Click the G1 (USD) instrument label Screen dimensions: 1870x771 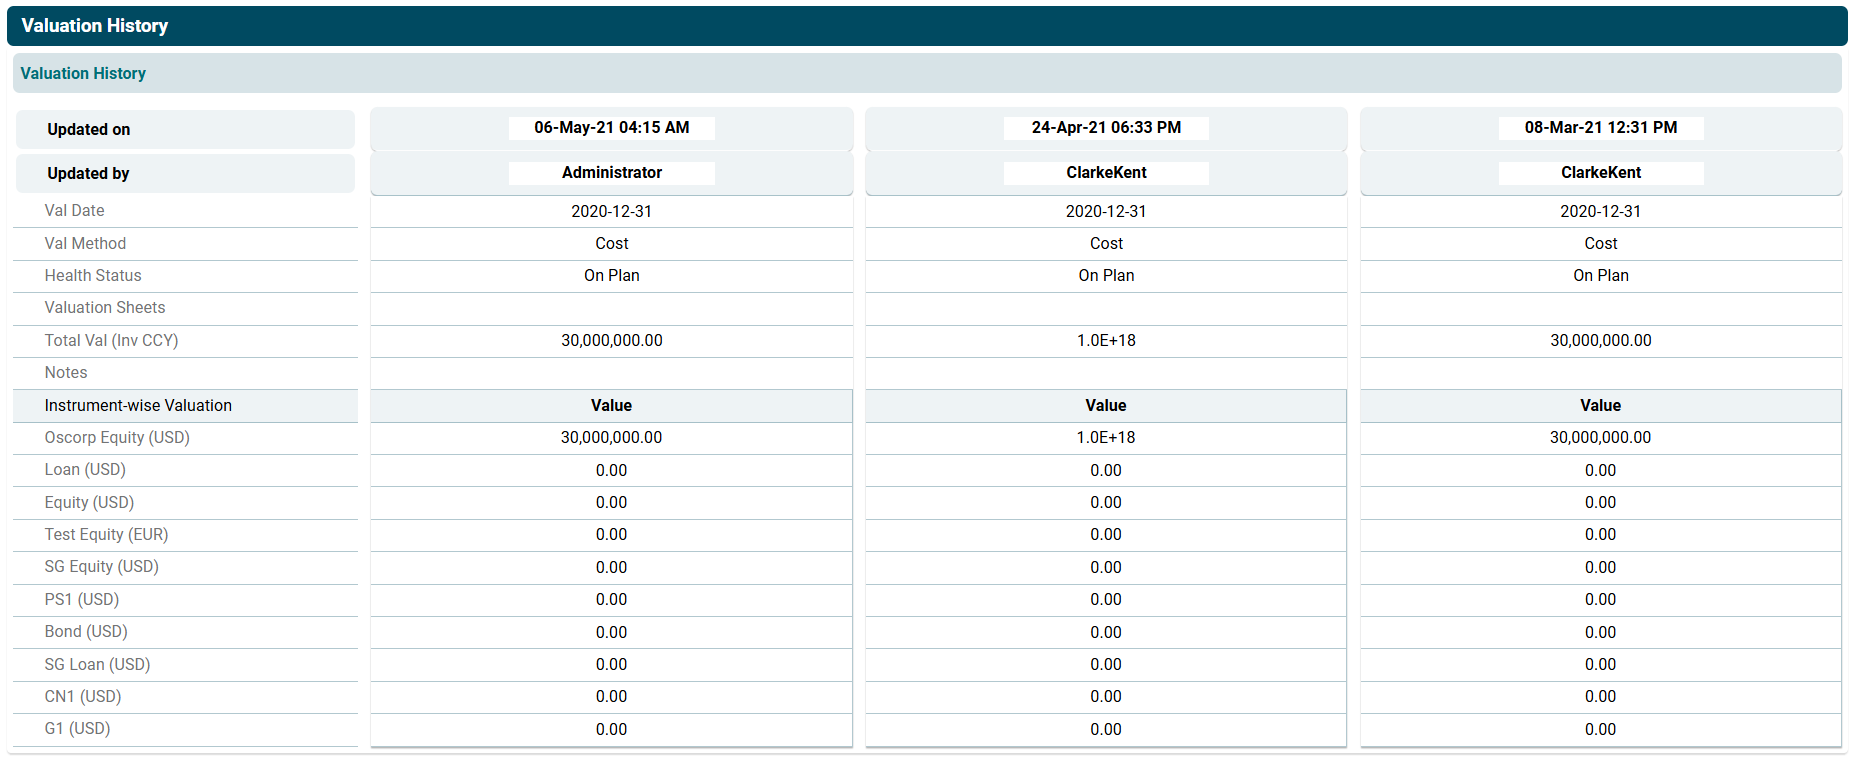tap(77, 728)
